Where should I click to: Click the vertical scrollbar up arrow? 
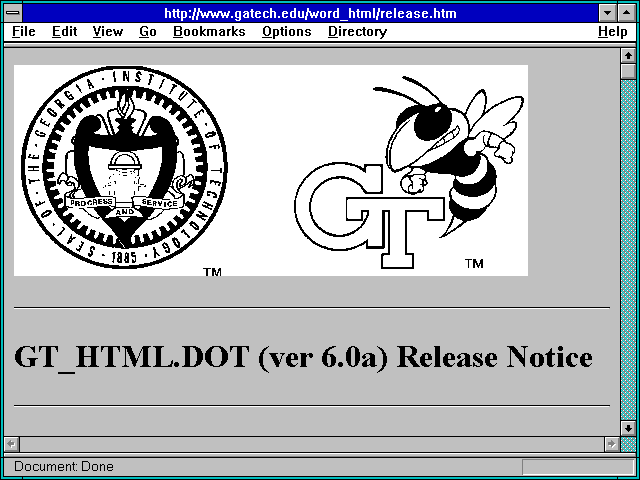628,56
